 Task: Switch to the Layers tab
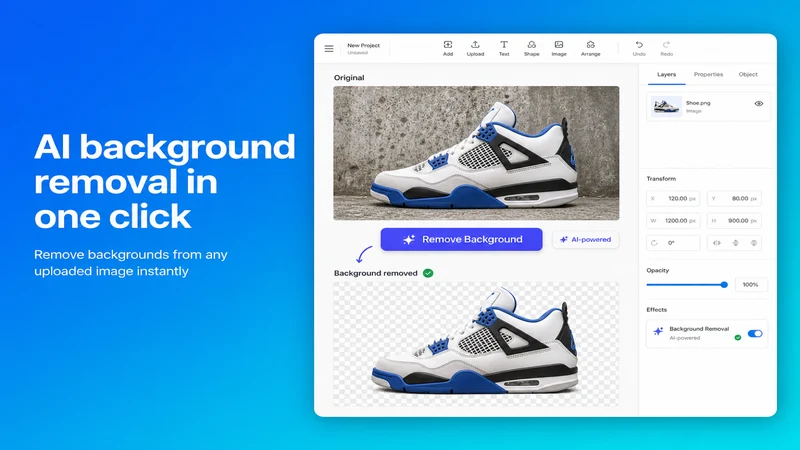click(x=666, y=74)
